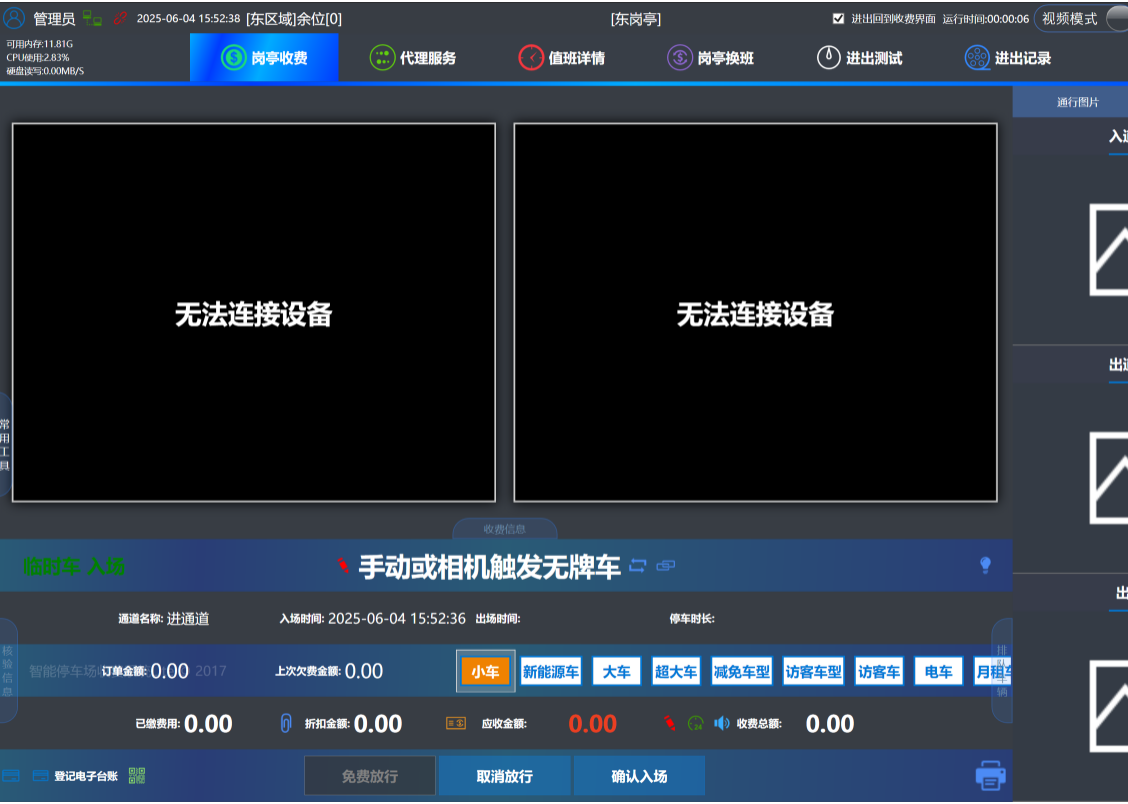
Task: Switch to the 通行图片 panel tab
Action: pyautogui.click(x=1072, y=102)
